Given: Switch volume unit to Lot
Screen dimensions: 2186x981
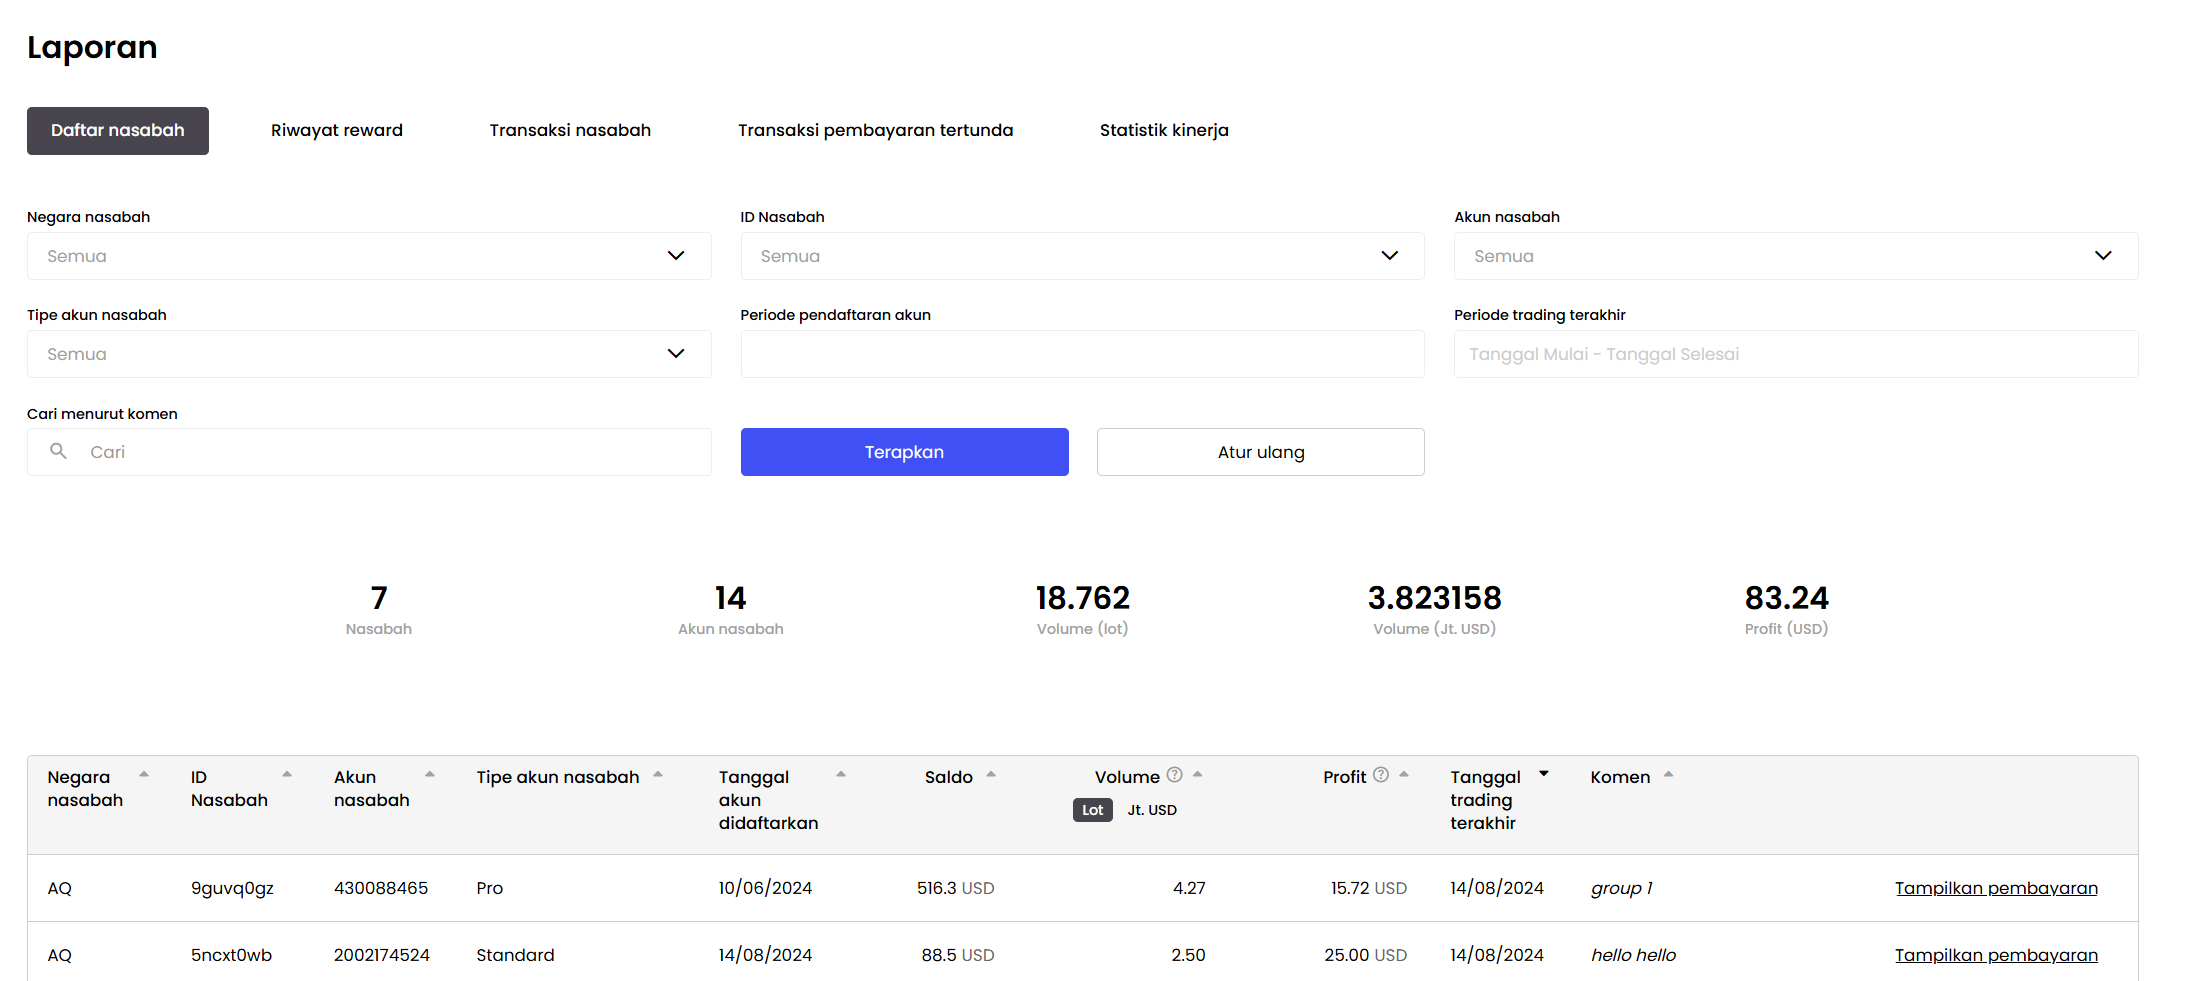Looking at the screenshot, I should [1093, 810].
